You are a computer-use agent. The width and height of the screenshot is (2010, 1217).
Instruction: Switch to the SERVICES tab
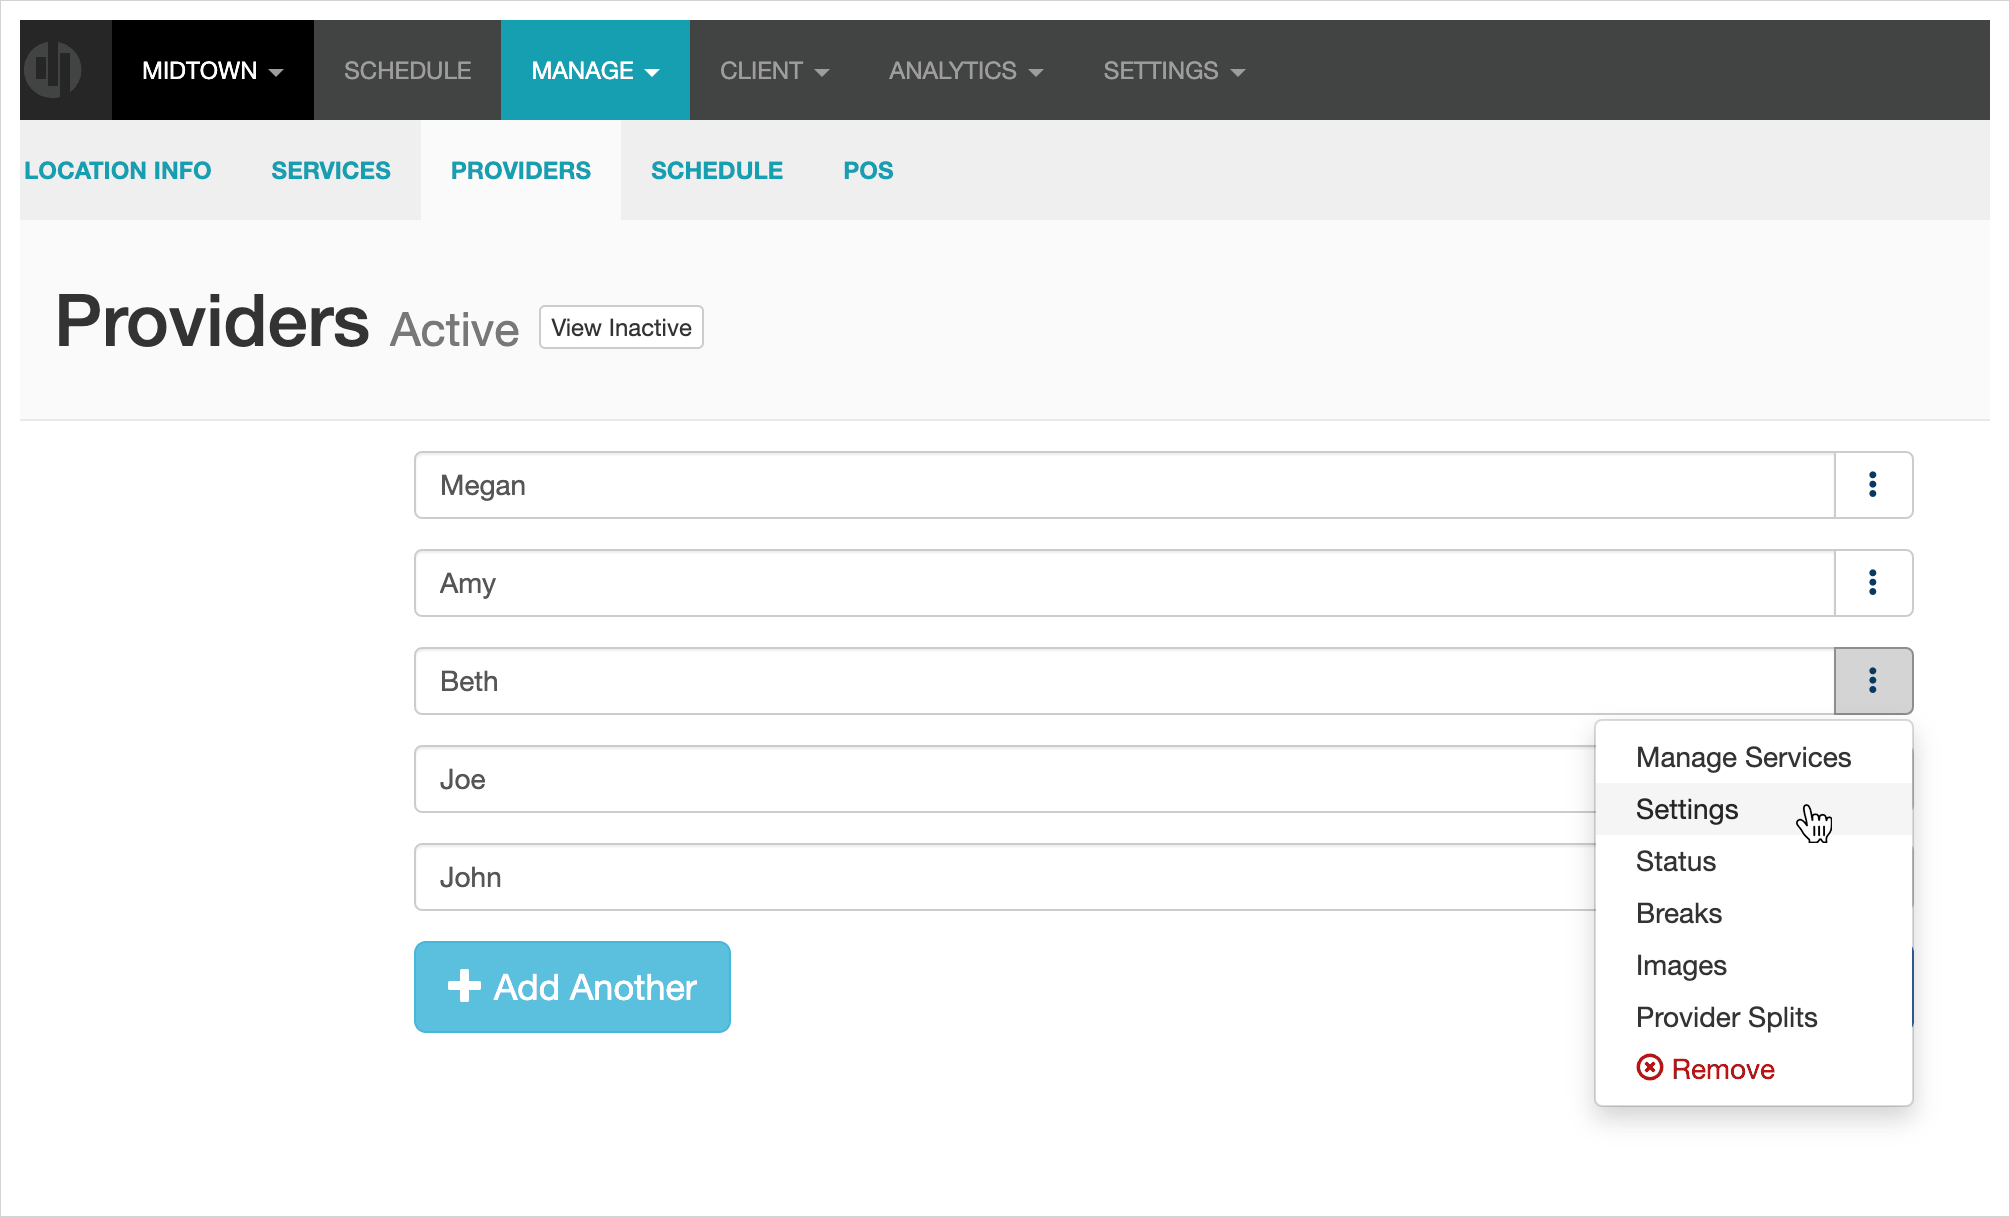331,170
